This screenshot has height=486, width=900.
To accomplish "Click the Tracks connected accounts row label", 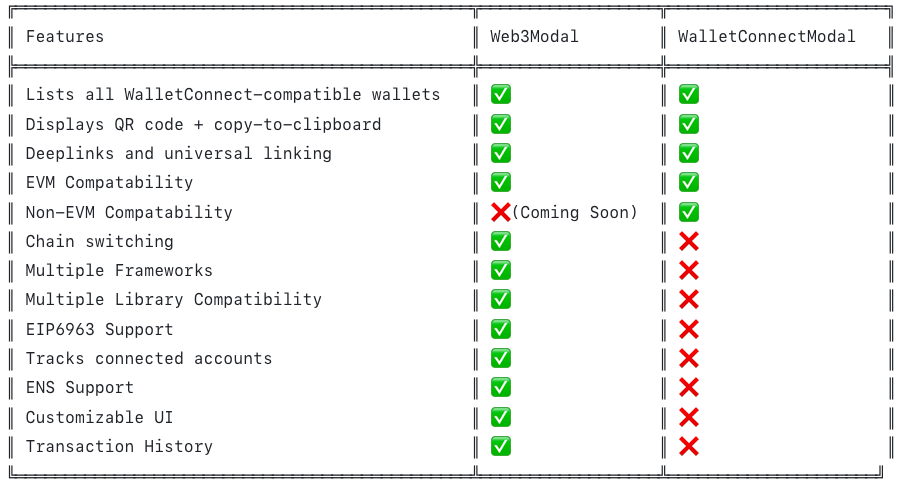I will point(149,358).
